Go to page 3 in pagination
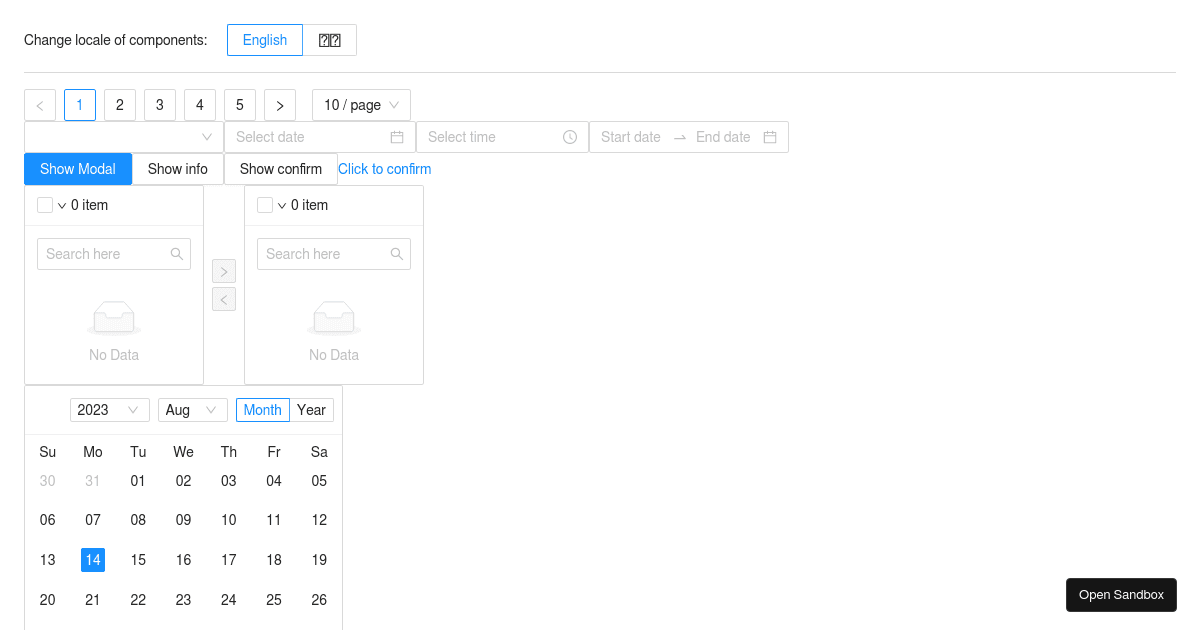Viewport: 1200px width, 630px height. point(160,105)
